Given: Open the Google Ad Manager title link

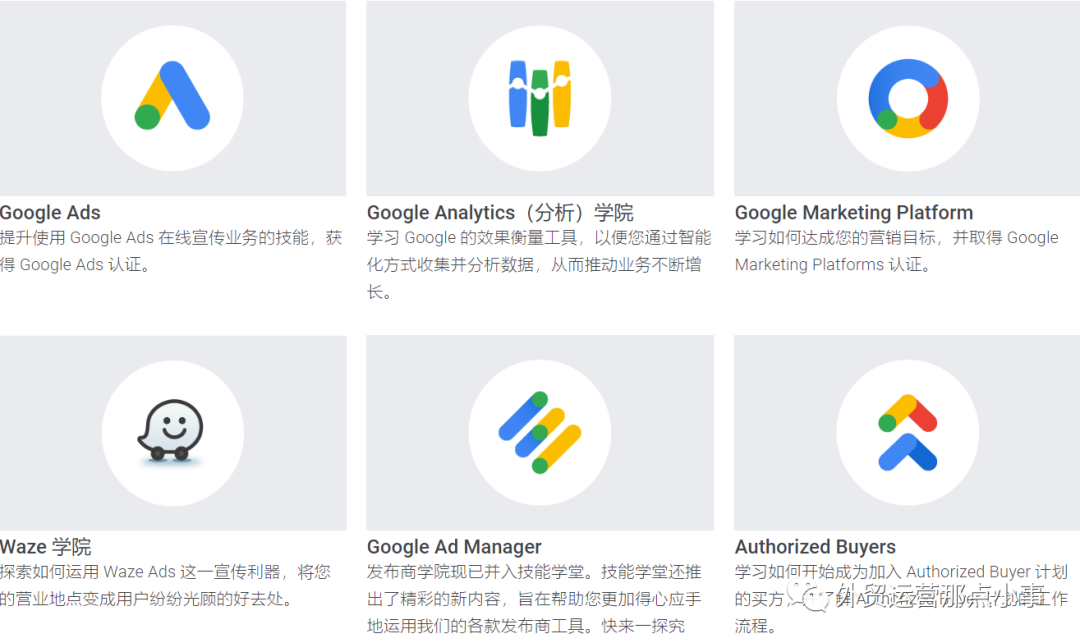Looking at the screenshot, I should coord(454,547).
